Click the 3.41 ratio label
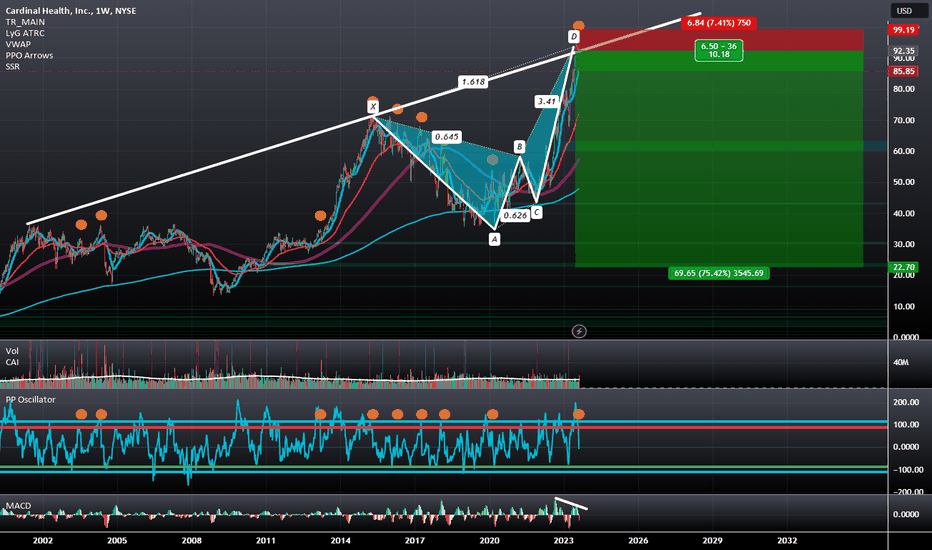932x550 pixels. click(x=547, y=101)
